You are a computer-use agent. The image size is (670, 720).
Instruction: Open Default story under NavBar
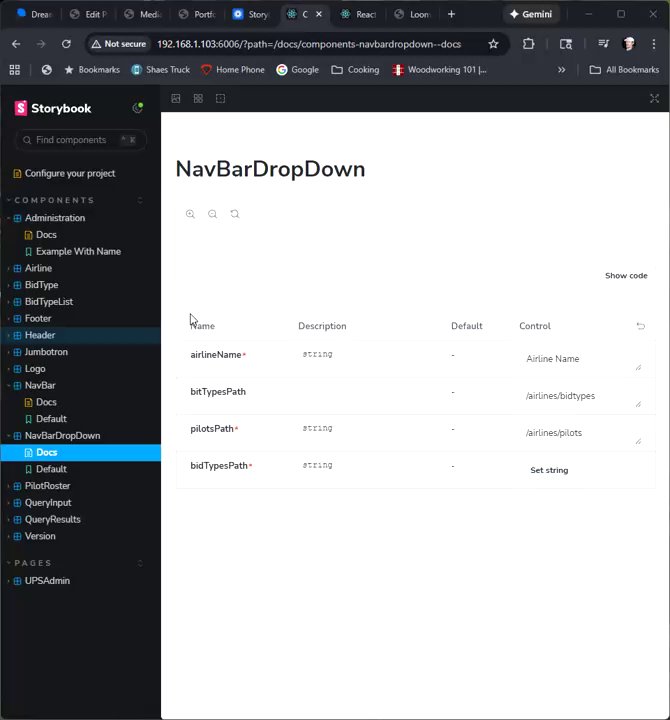tap(51, 419)
